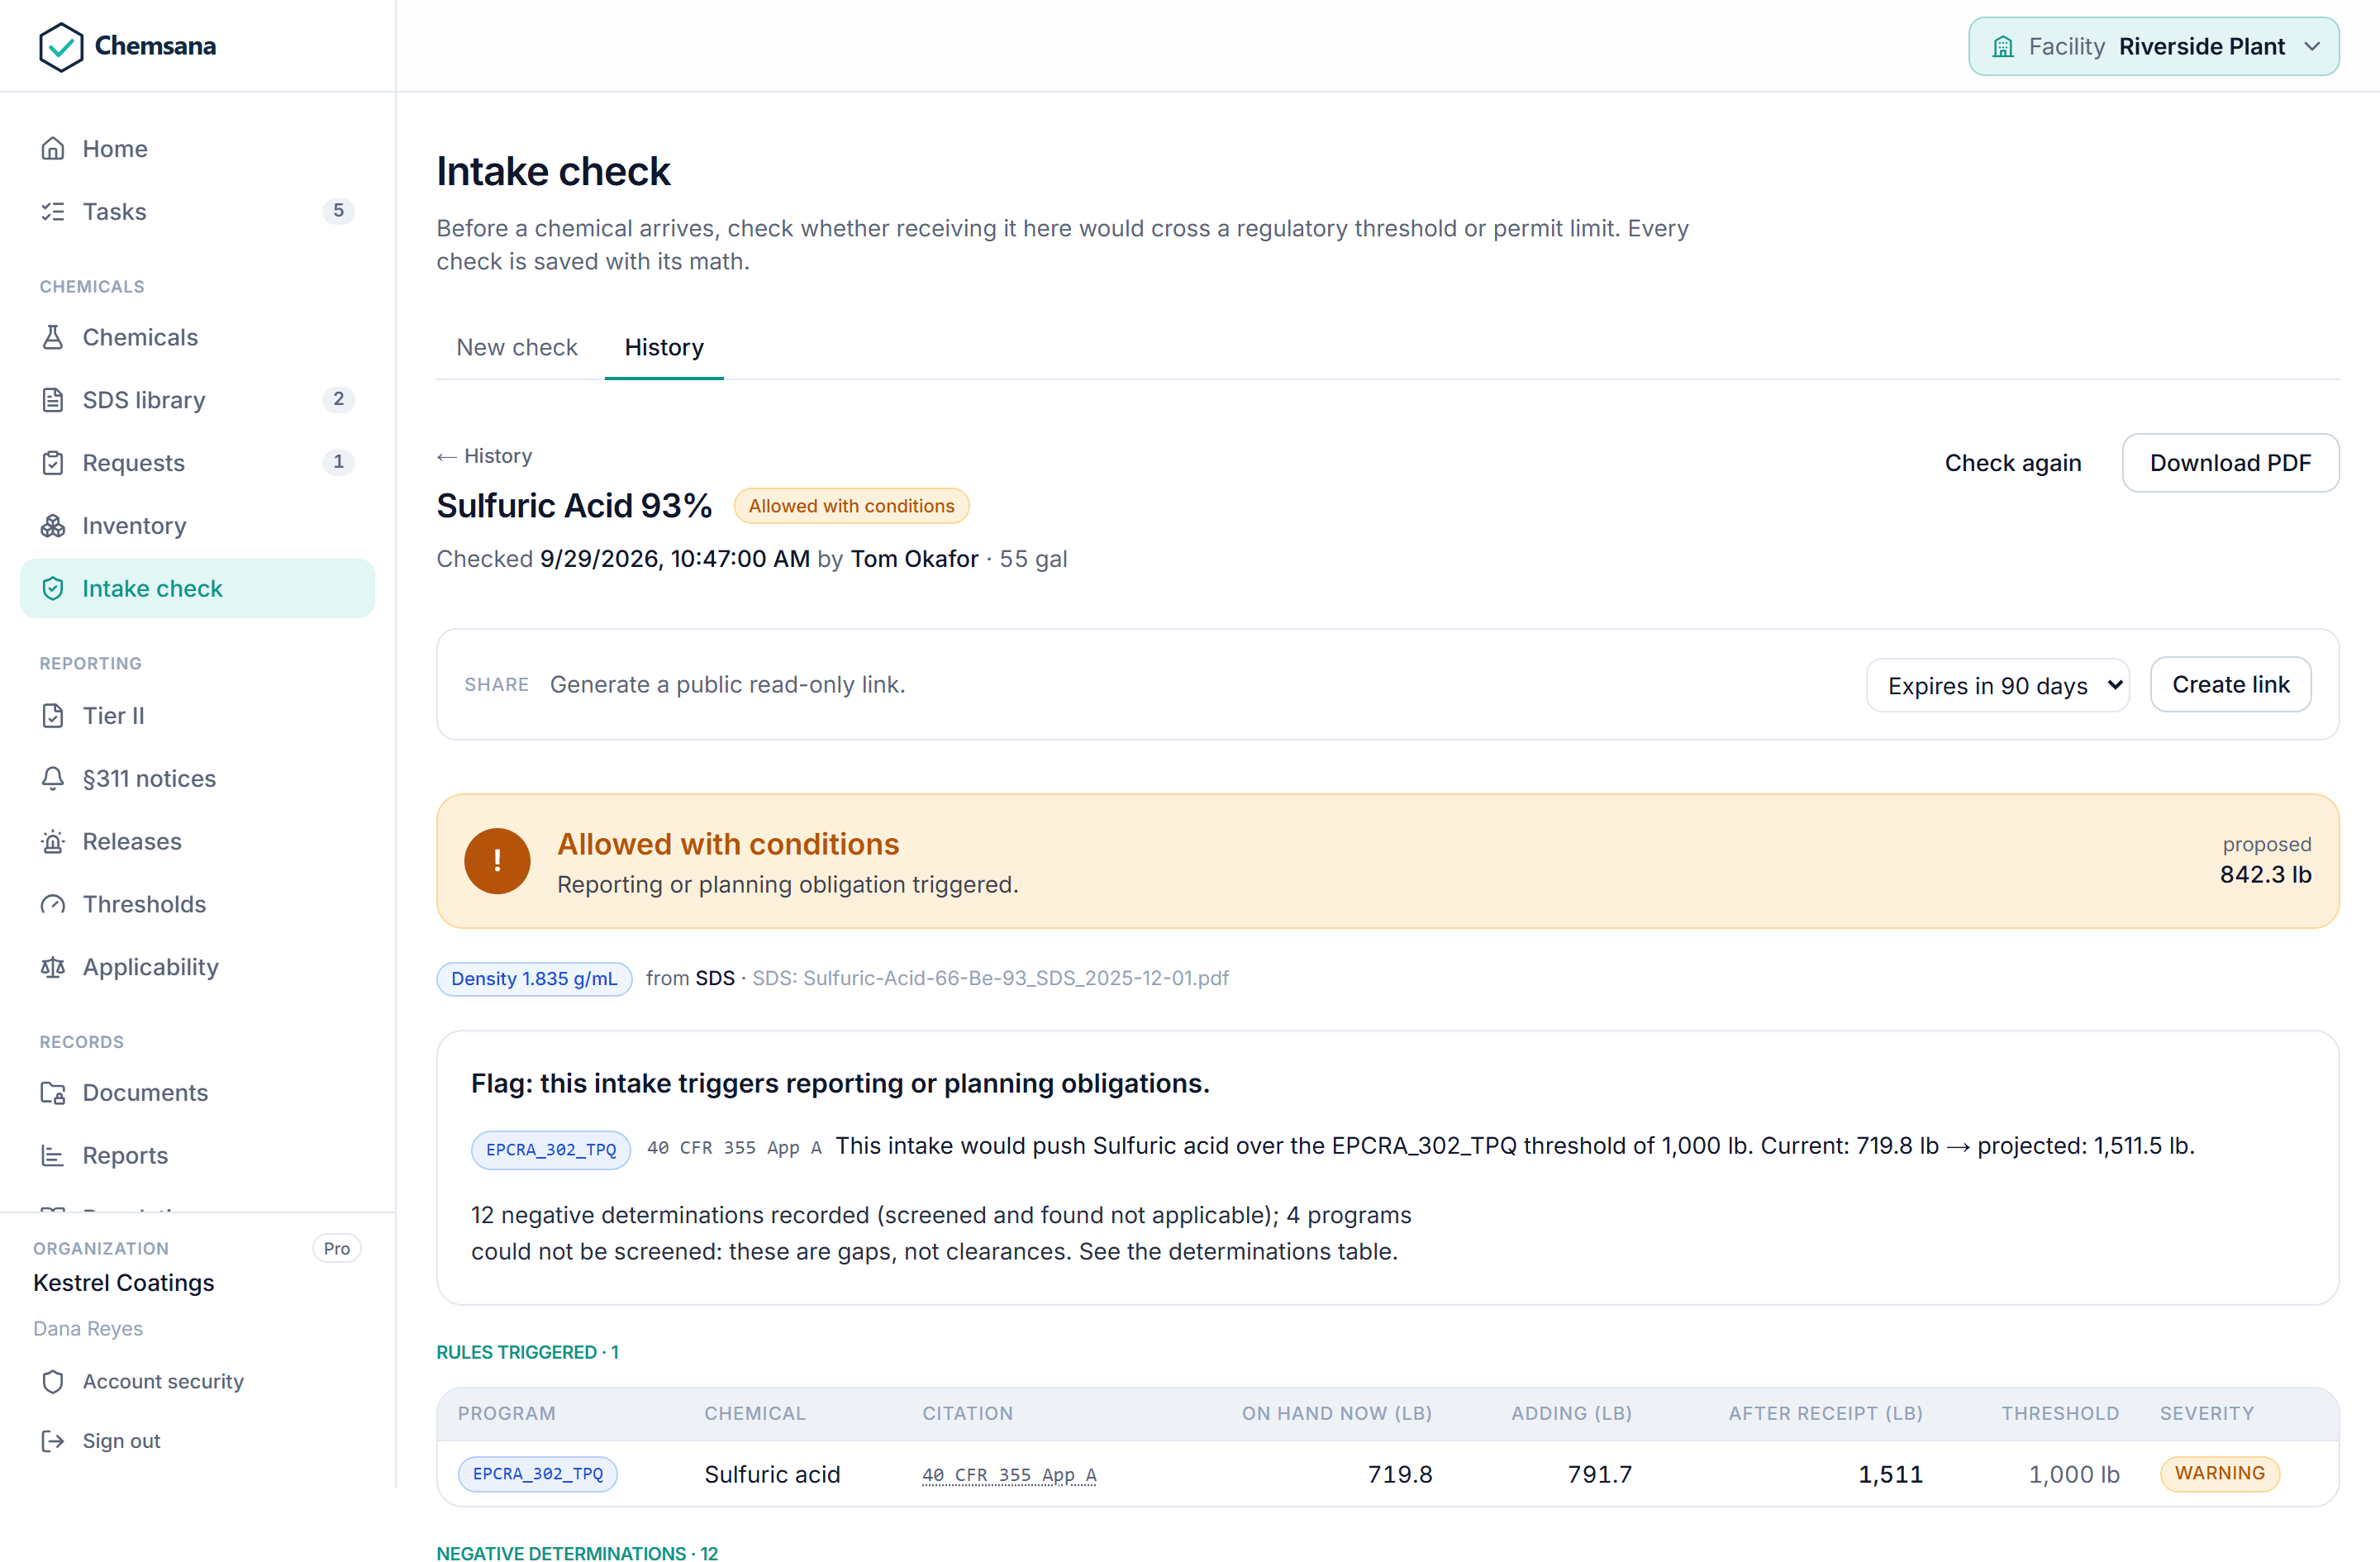Click the 1,000 lb threshold cell
The image size is (2380, 1562).
coord(2073,1474)
